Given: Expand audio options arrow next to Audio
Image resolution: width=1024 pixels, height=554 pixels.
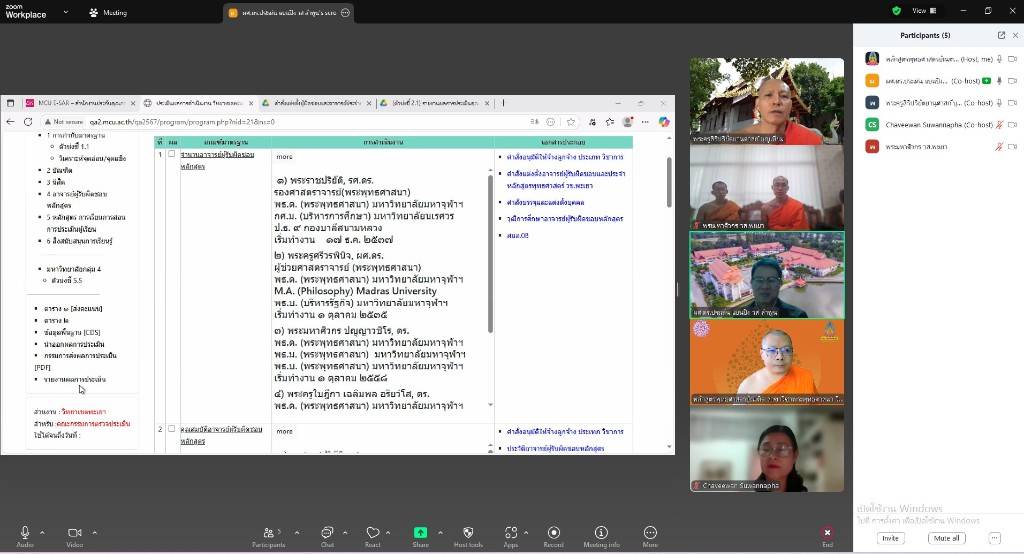Looking at the screenshot, I should 42,532.
